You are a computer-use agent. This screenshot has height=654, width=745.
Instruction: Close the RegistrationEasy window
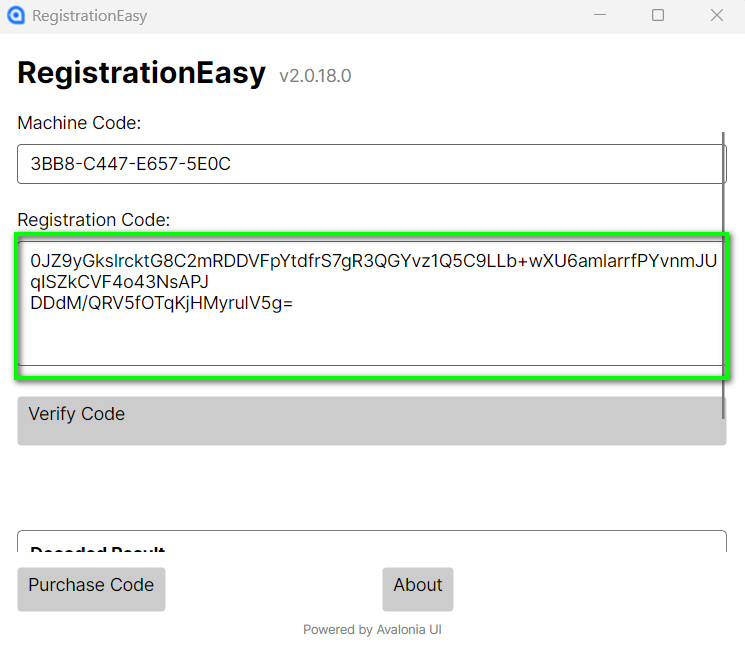(x=717, y=16)
